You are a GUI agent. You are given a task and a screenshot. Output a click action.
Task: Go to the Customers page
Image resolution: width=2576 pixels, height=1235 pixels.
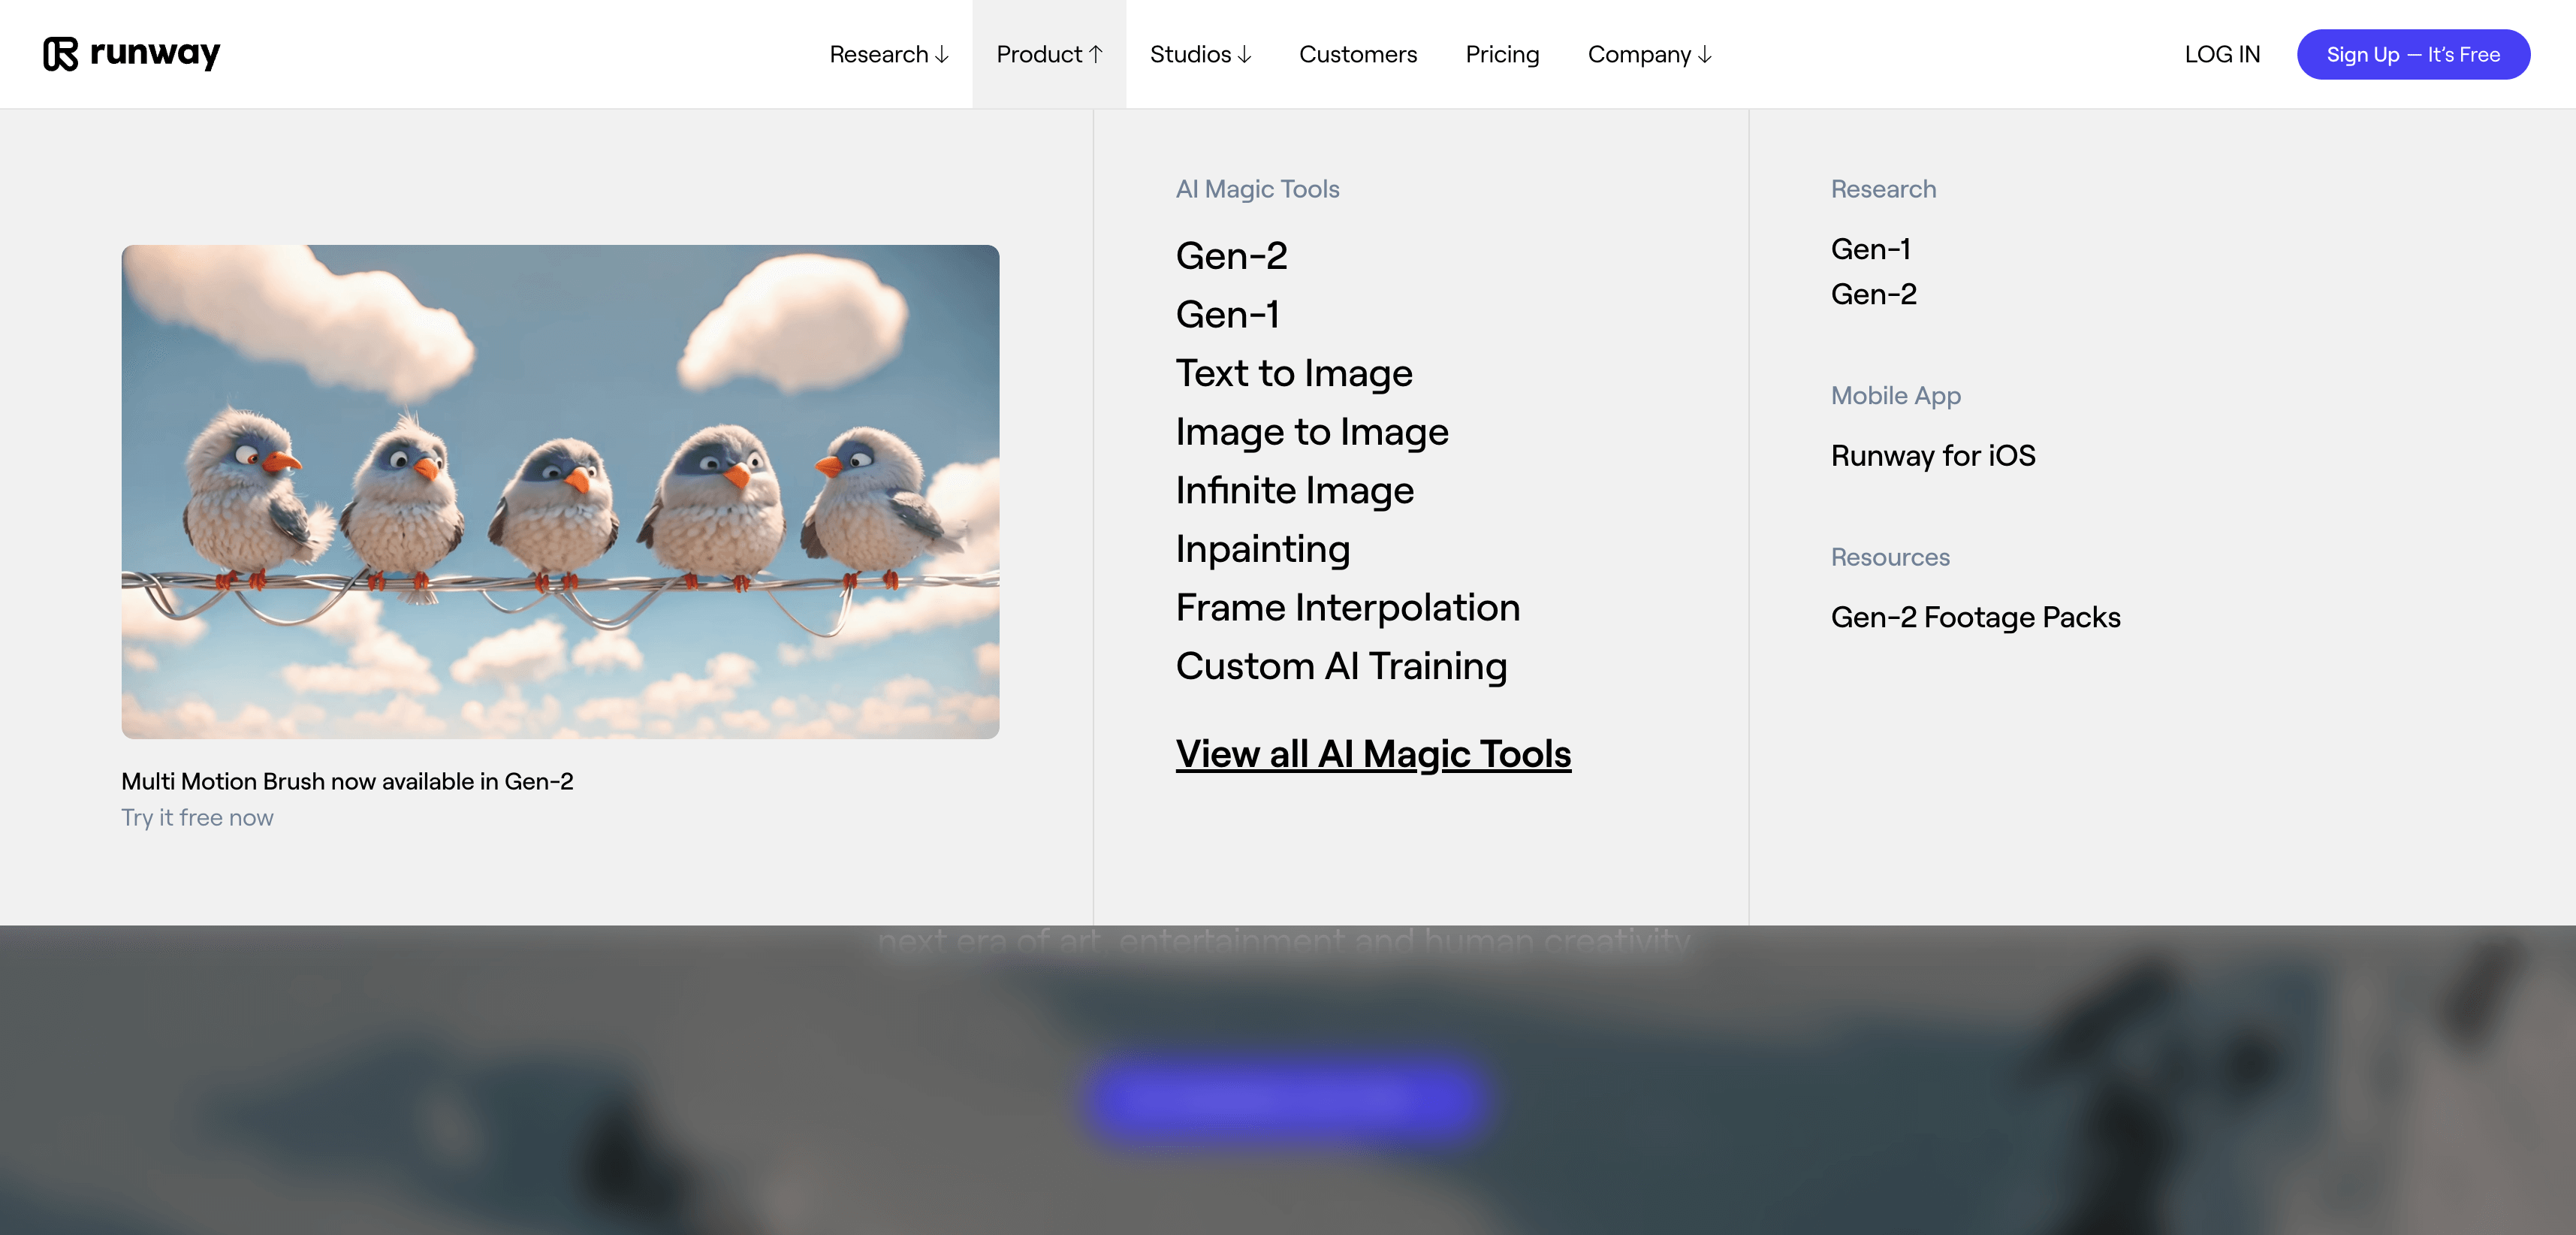coord(1357,54)
